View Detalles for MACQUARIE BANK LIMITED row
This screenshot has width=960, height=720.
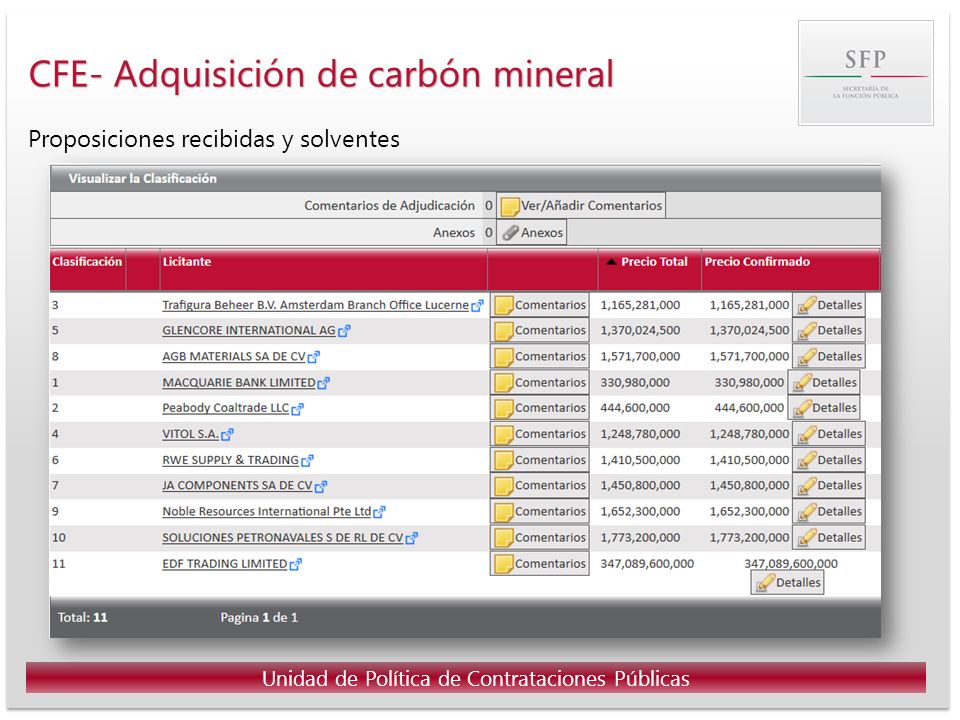coord(823,383)
